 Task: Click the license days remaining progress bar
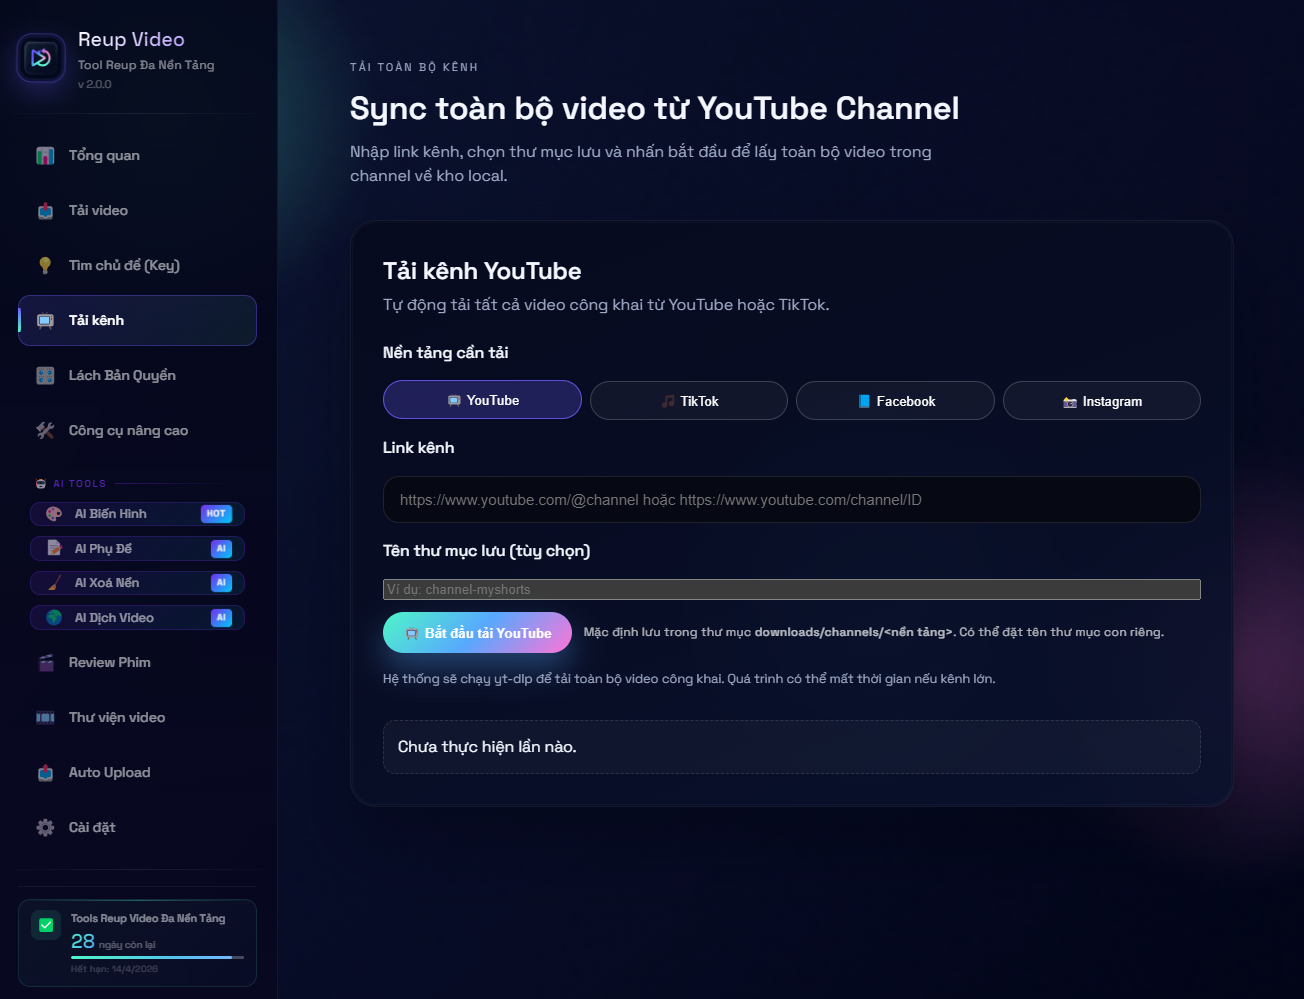coord(157,957)
